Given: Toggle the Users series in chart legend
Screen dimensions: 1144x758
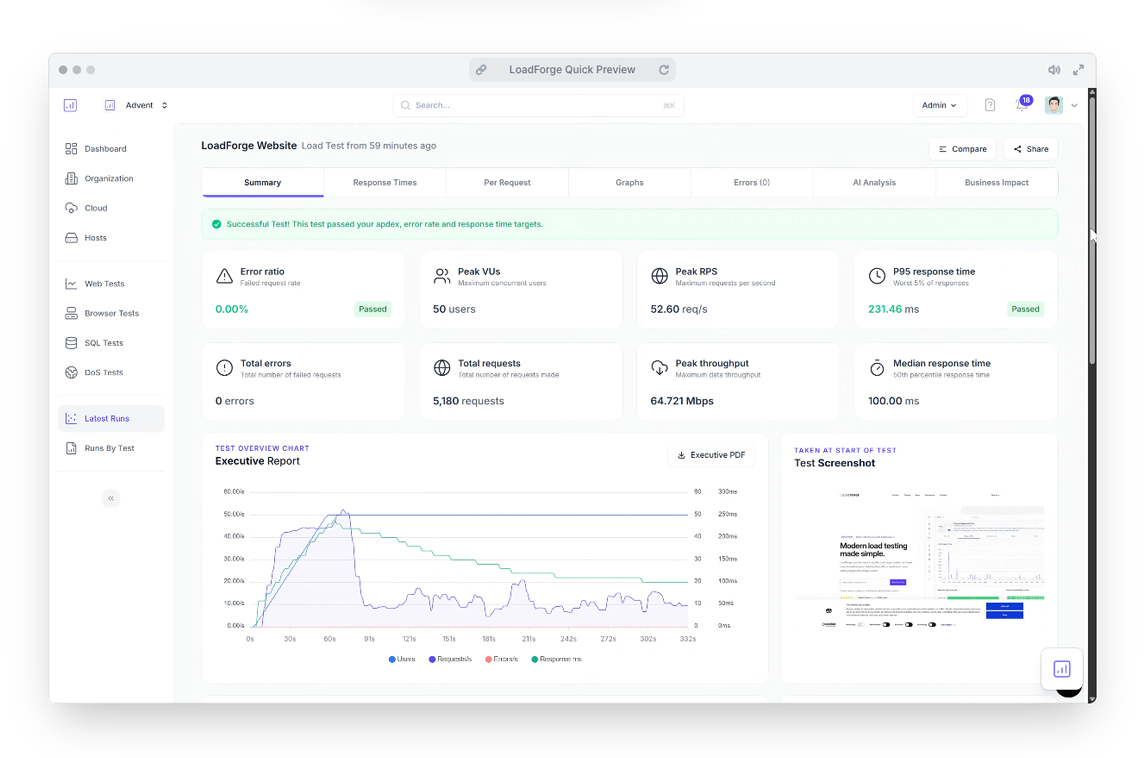Looking at the screenshot, I should coord(402,659).
